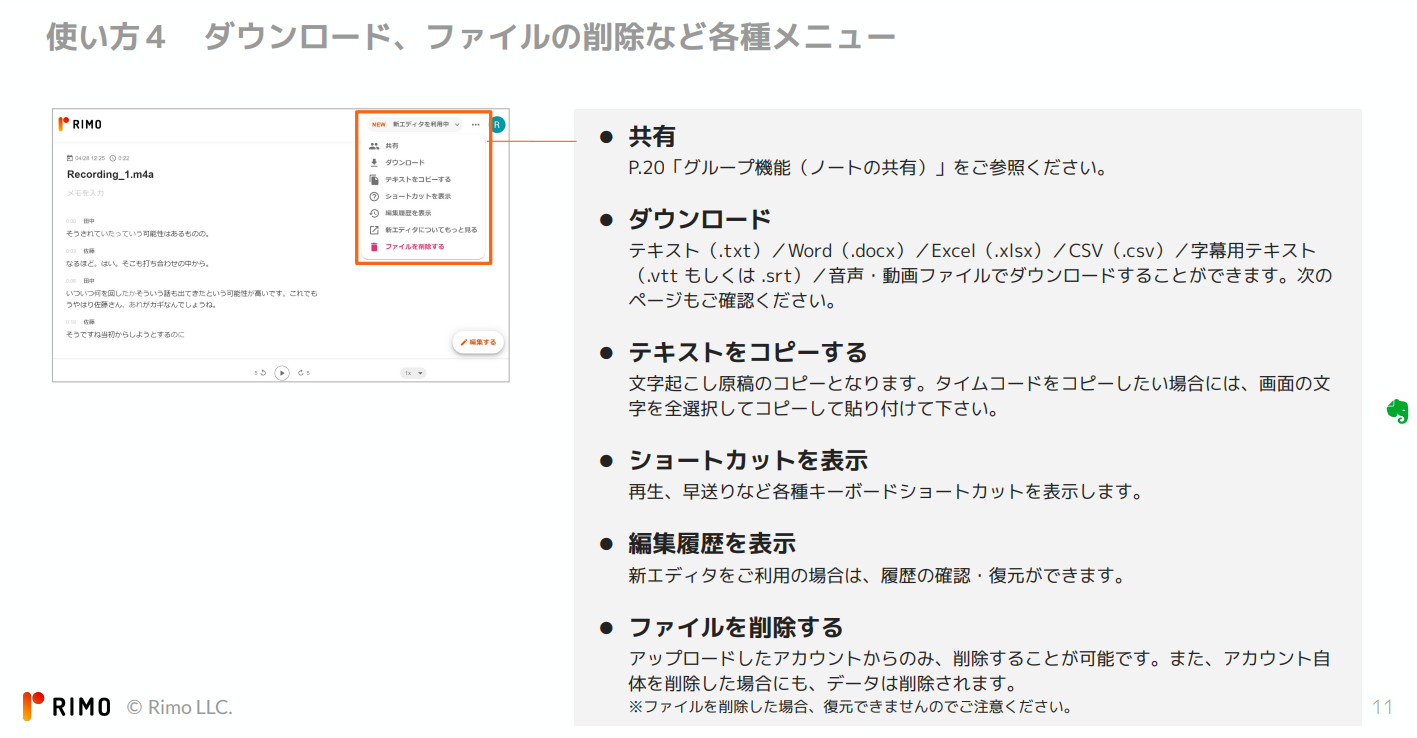1417x738 pixels.
Task: Click the Recording_1.m4a file title
Action: 110,174
